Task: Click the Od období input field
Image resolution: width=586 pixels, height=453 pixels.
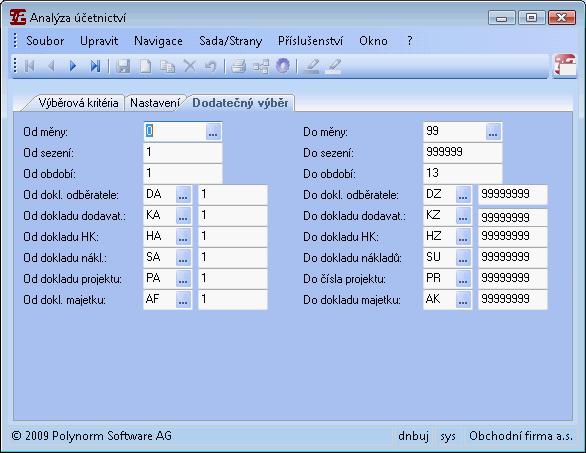Action: pos(183,173)
